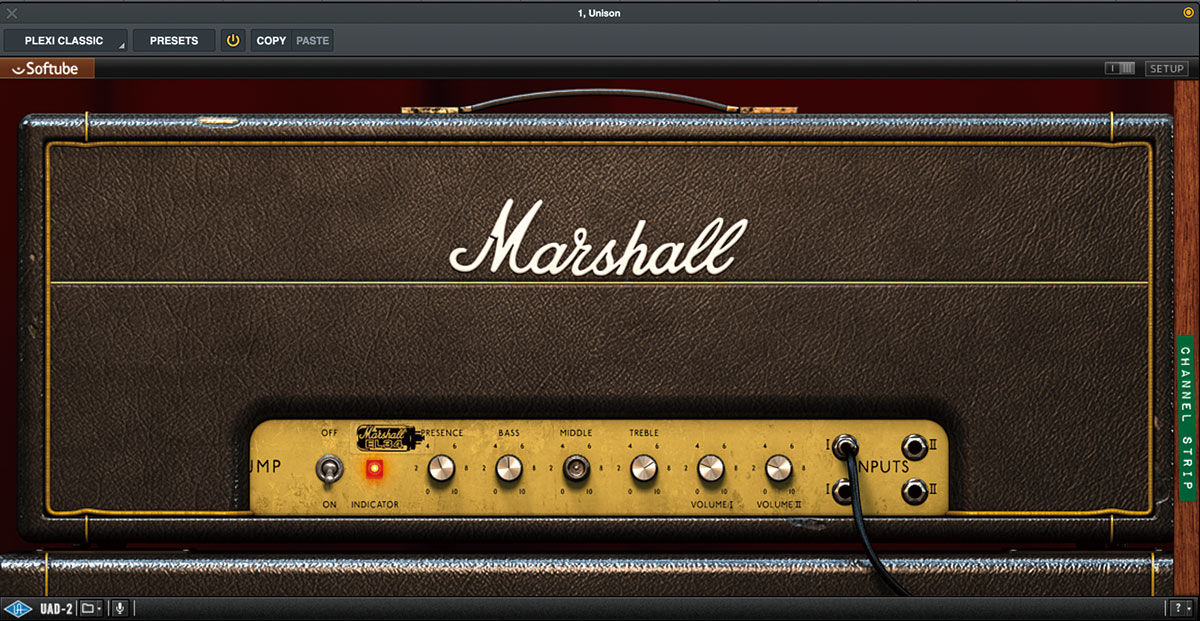The image size is (1200, 621).
Task: Flip the amp OFF/ON power toggle switch
Action: pyautogui.click(x=329, y=468)
